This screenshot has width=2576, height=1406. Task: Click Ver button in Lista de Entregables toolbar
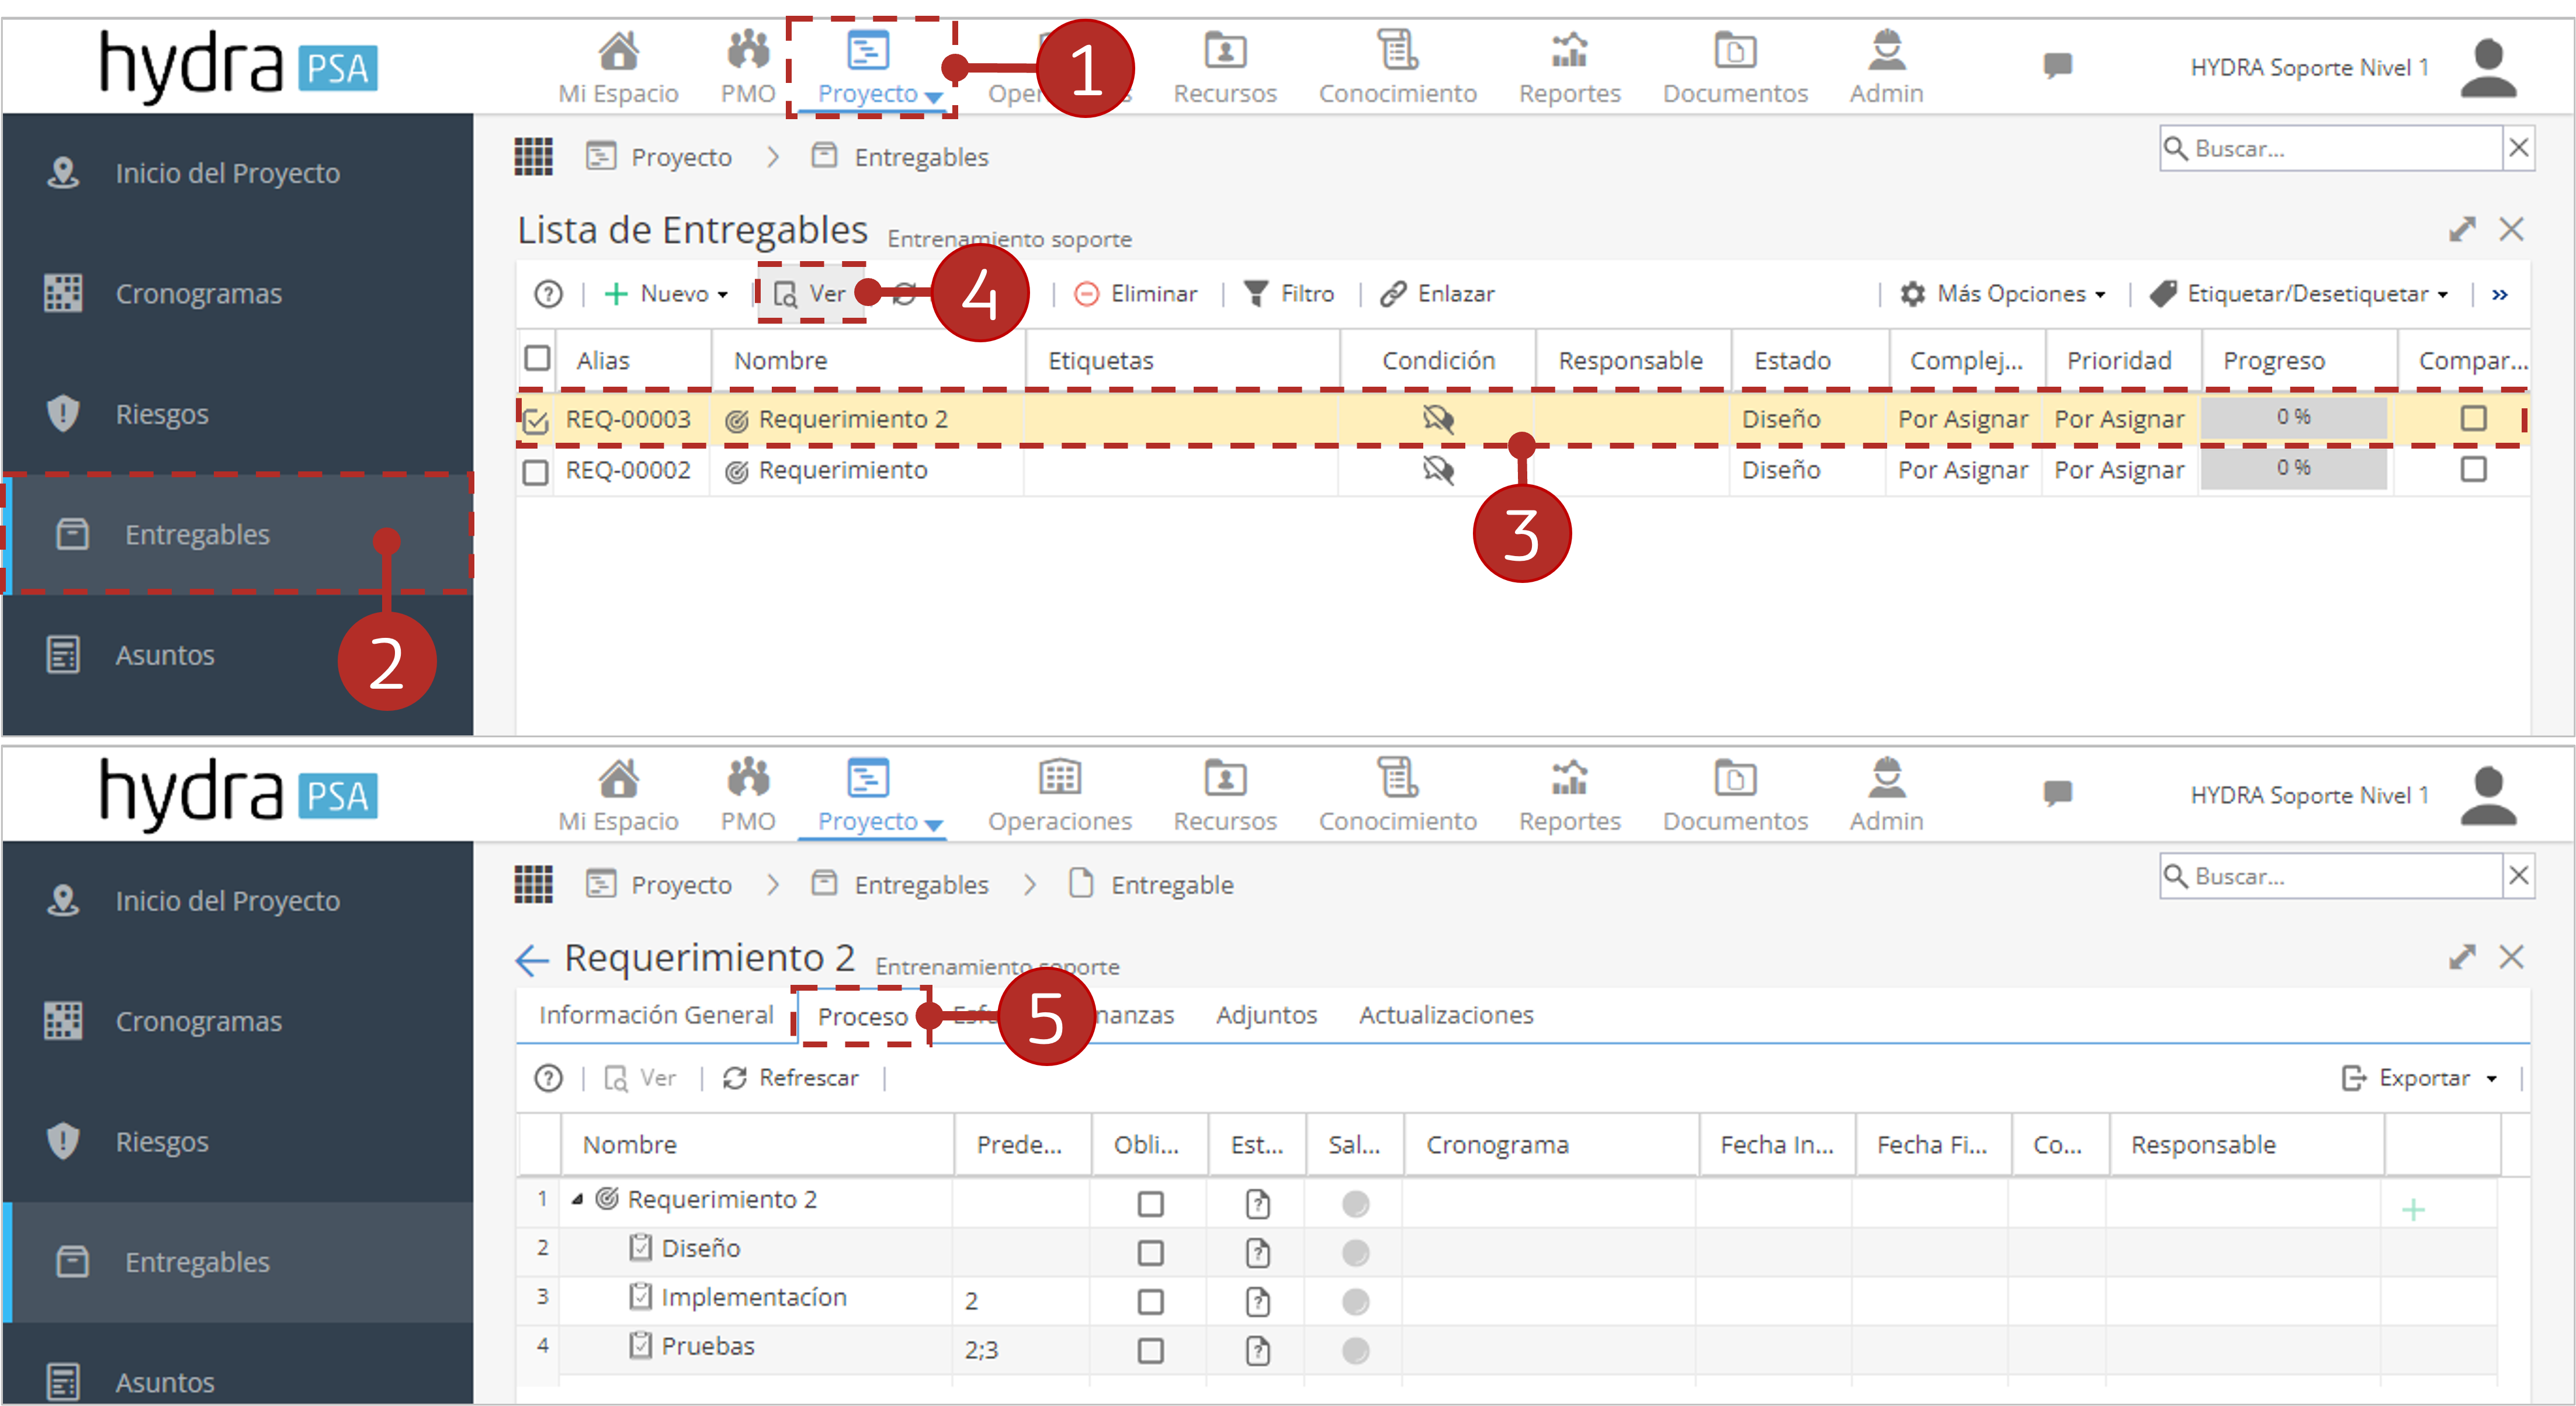point(811,294)
